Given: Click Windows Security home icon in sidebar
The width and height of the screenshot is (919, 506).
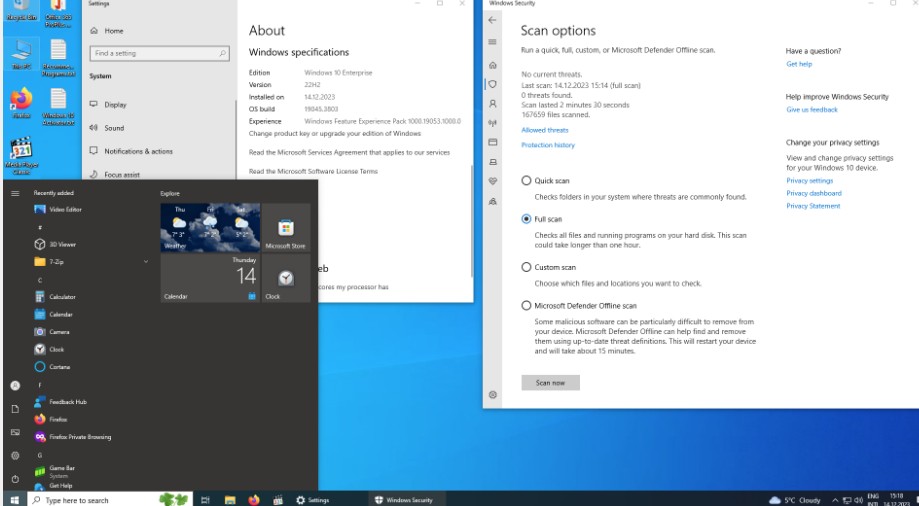Looking at the screenshot, I should click(x=492, y=65).
